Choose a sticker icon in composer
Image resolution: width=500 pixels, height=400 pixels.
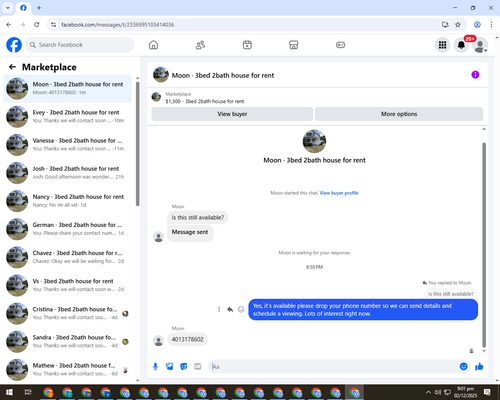point(184,367)
